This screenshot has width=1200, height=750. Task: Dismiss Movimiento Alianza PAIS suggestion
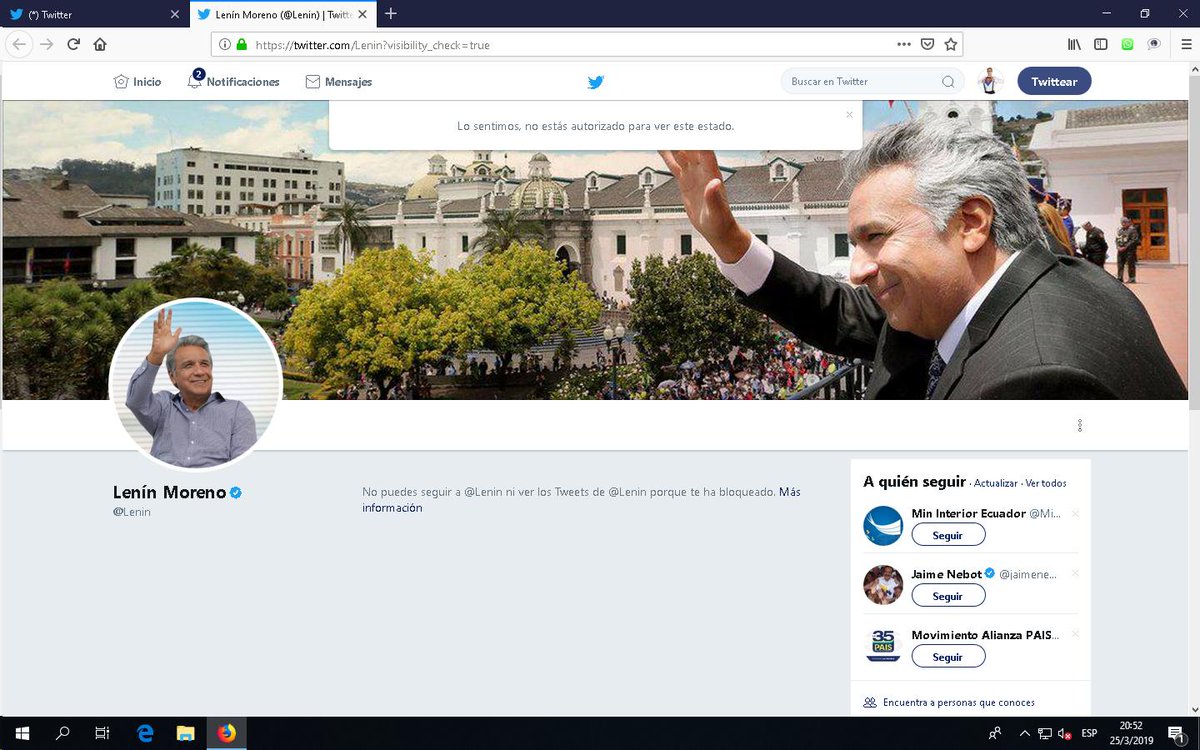(x=1075, y=635)
